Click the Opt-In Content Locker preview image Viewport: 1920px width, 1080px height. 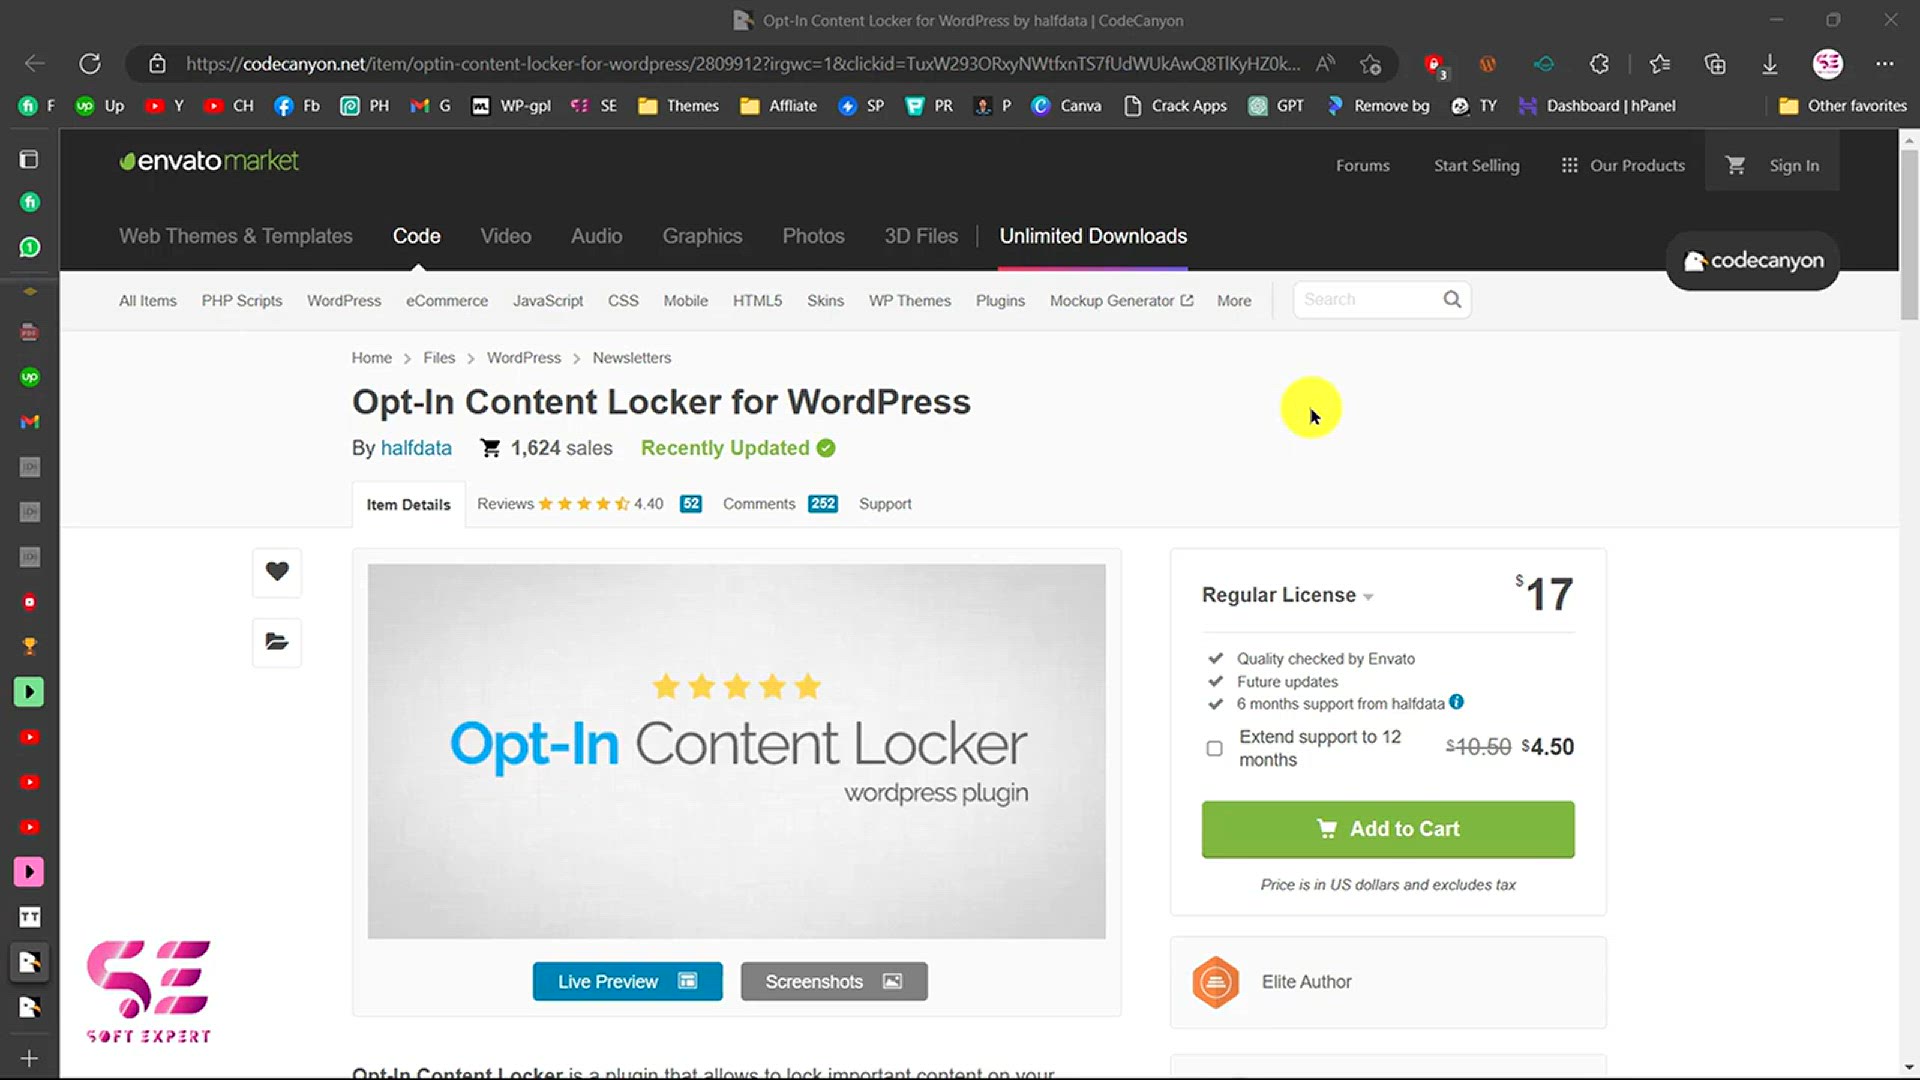point(737,751)
